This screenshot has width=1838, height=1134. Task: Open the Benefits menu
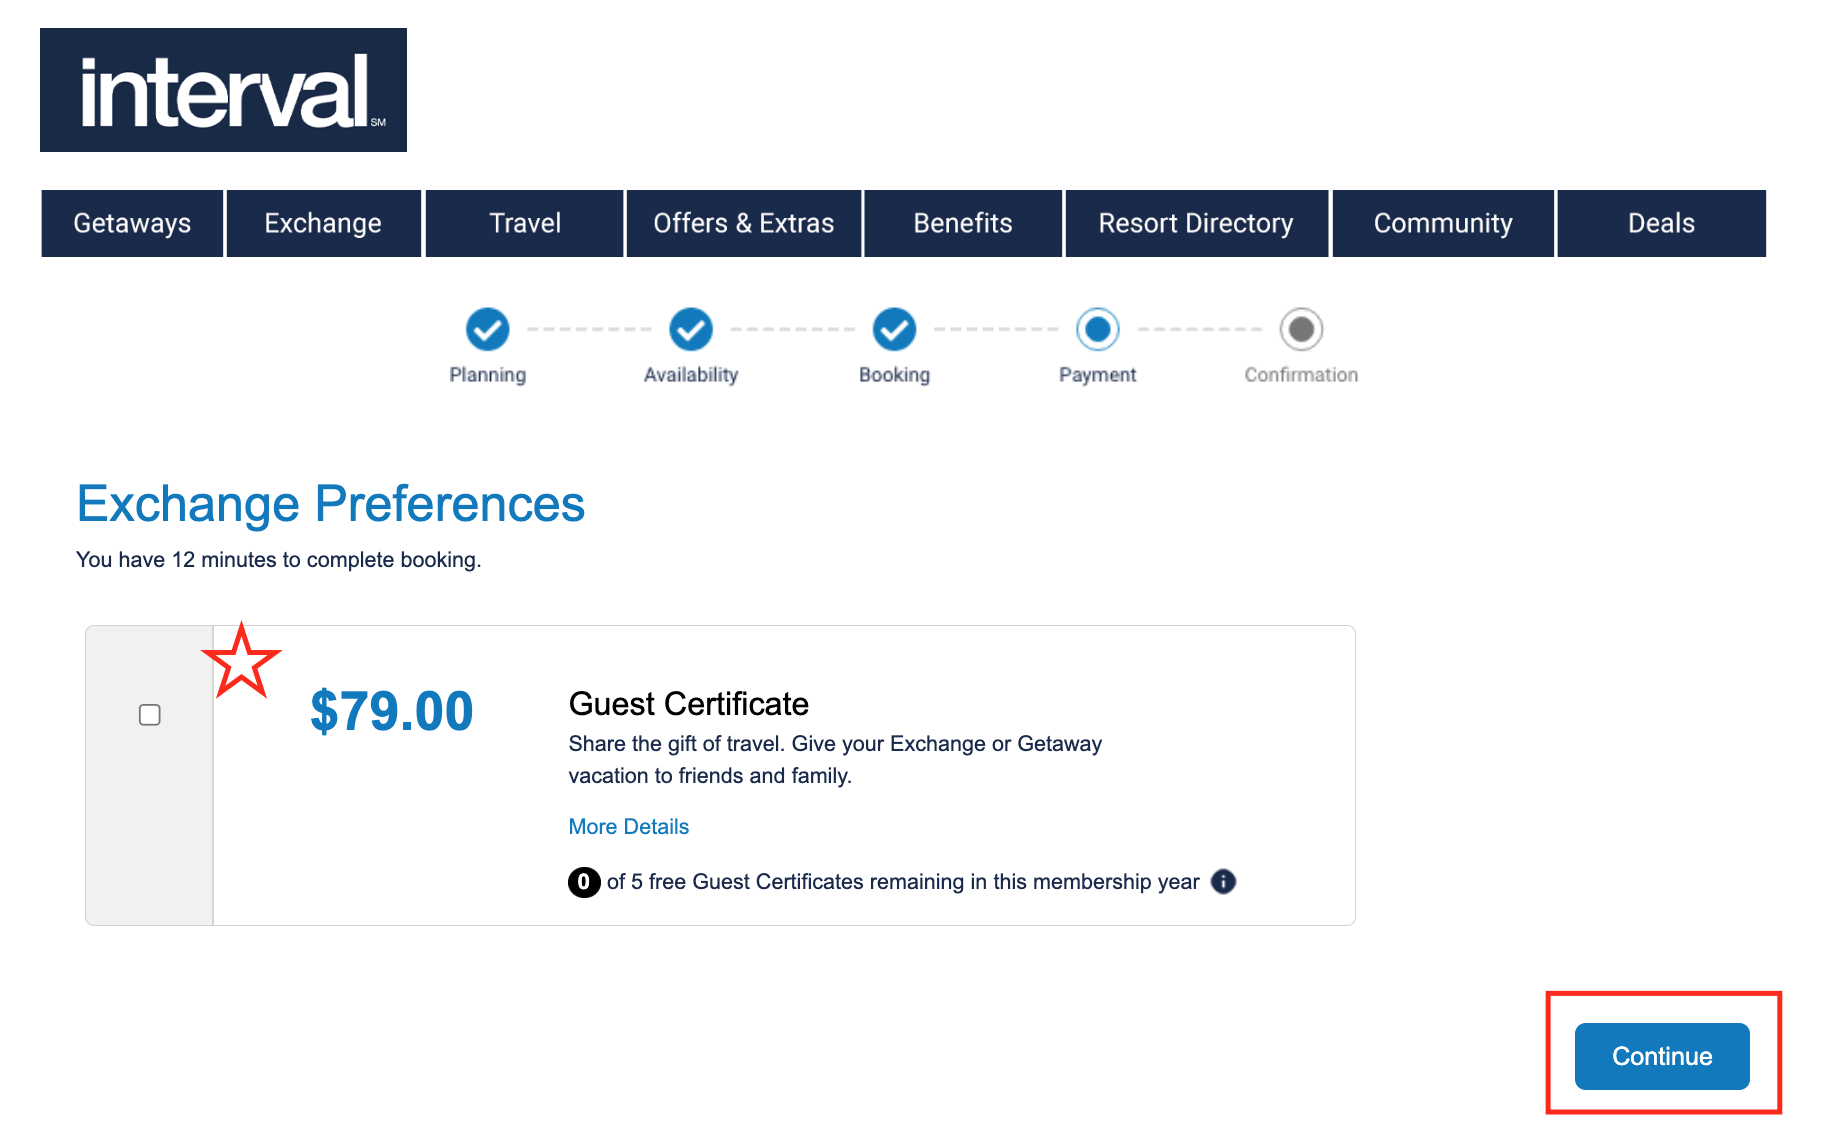point(963,223)
